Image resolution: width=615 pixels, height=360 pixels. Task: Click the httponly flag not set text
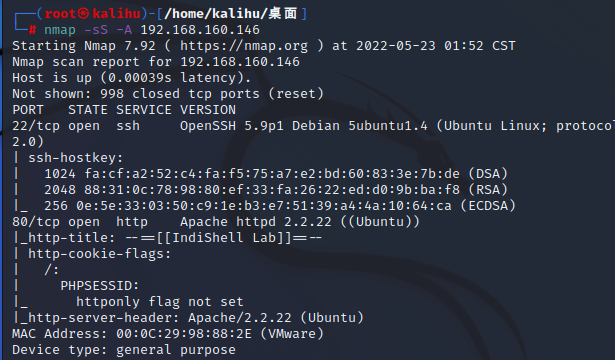160,302
